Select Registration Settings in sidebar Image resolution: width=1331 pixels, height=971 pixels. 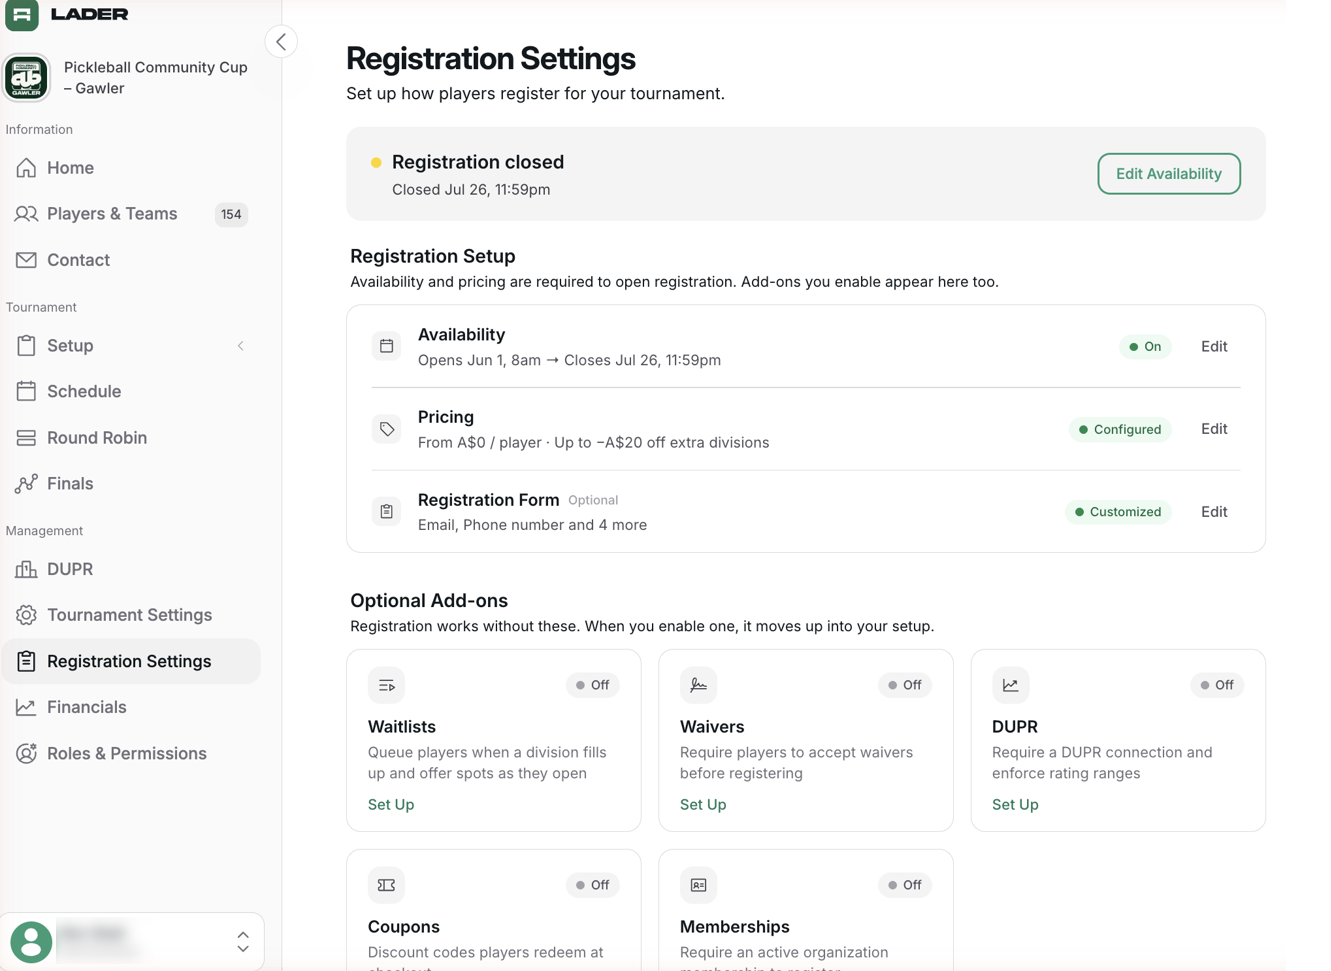(x=131, y=661)
